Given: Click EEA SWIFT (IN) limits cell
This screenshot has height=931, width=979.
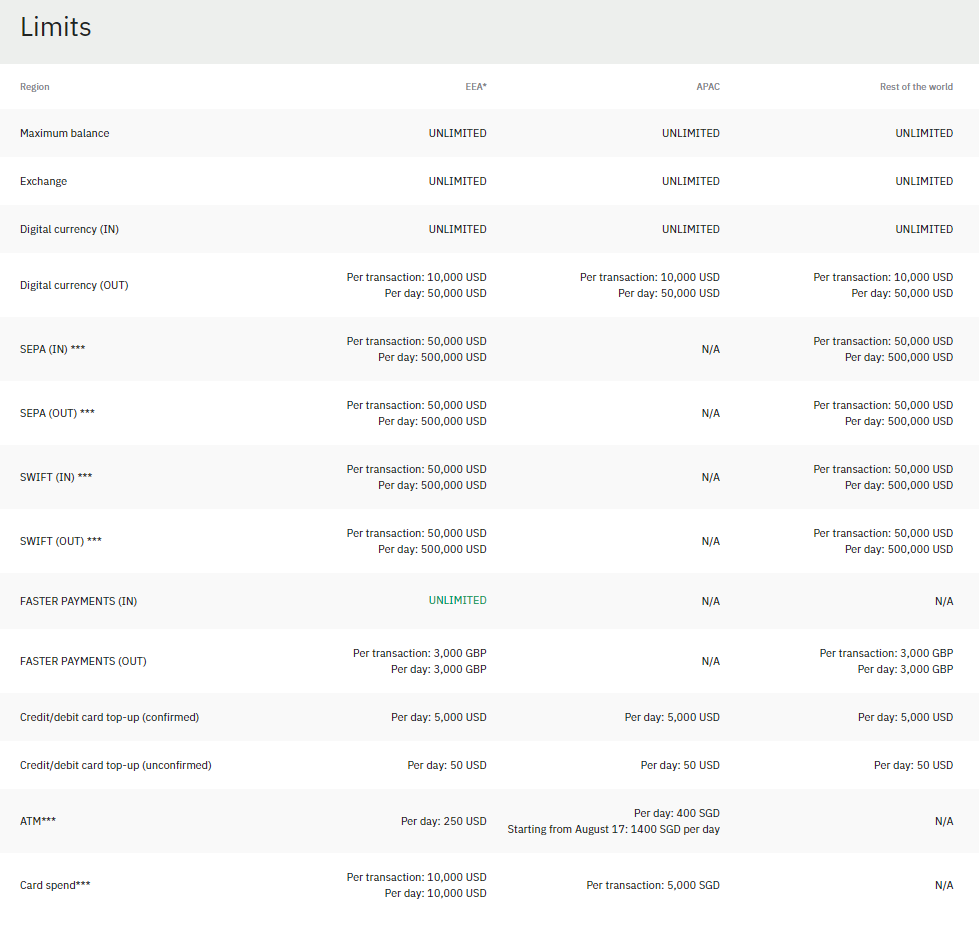Looking at the screenshot, I should click(x=416, y=477).
